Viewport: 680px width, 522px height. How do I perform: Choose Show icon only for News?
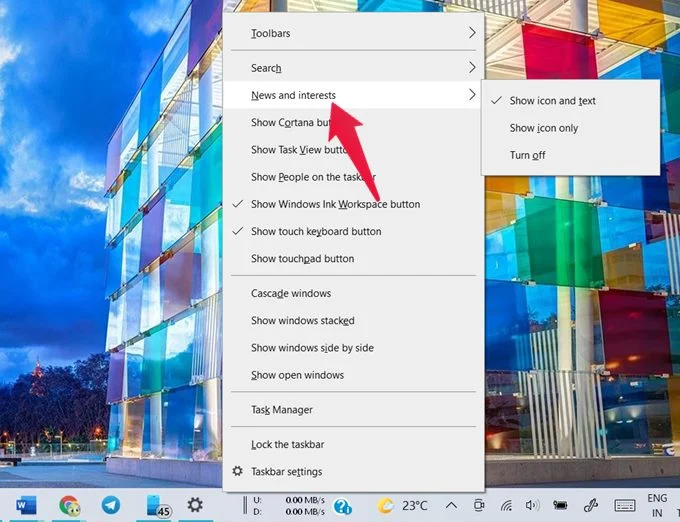click(544, 128)
